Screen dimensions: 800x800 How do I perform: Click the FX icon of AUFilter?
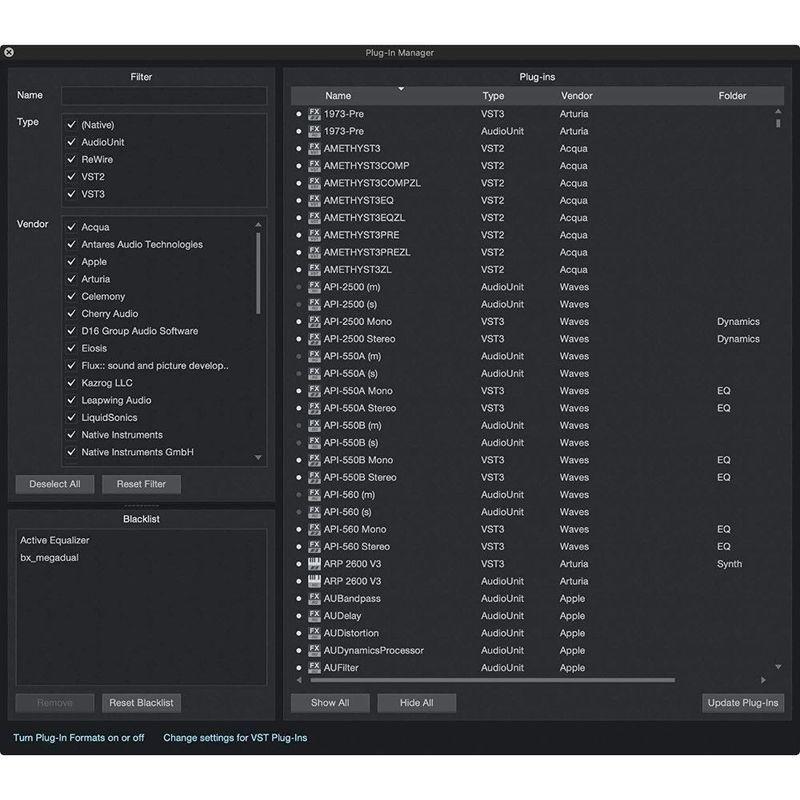[314, 667]
